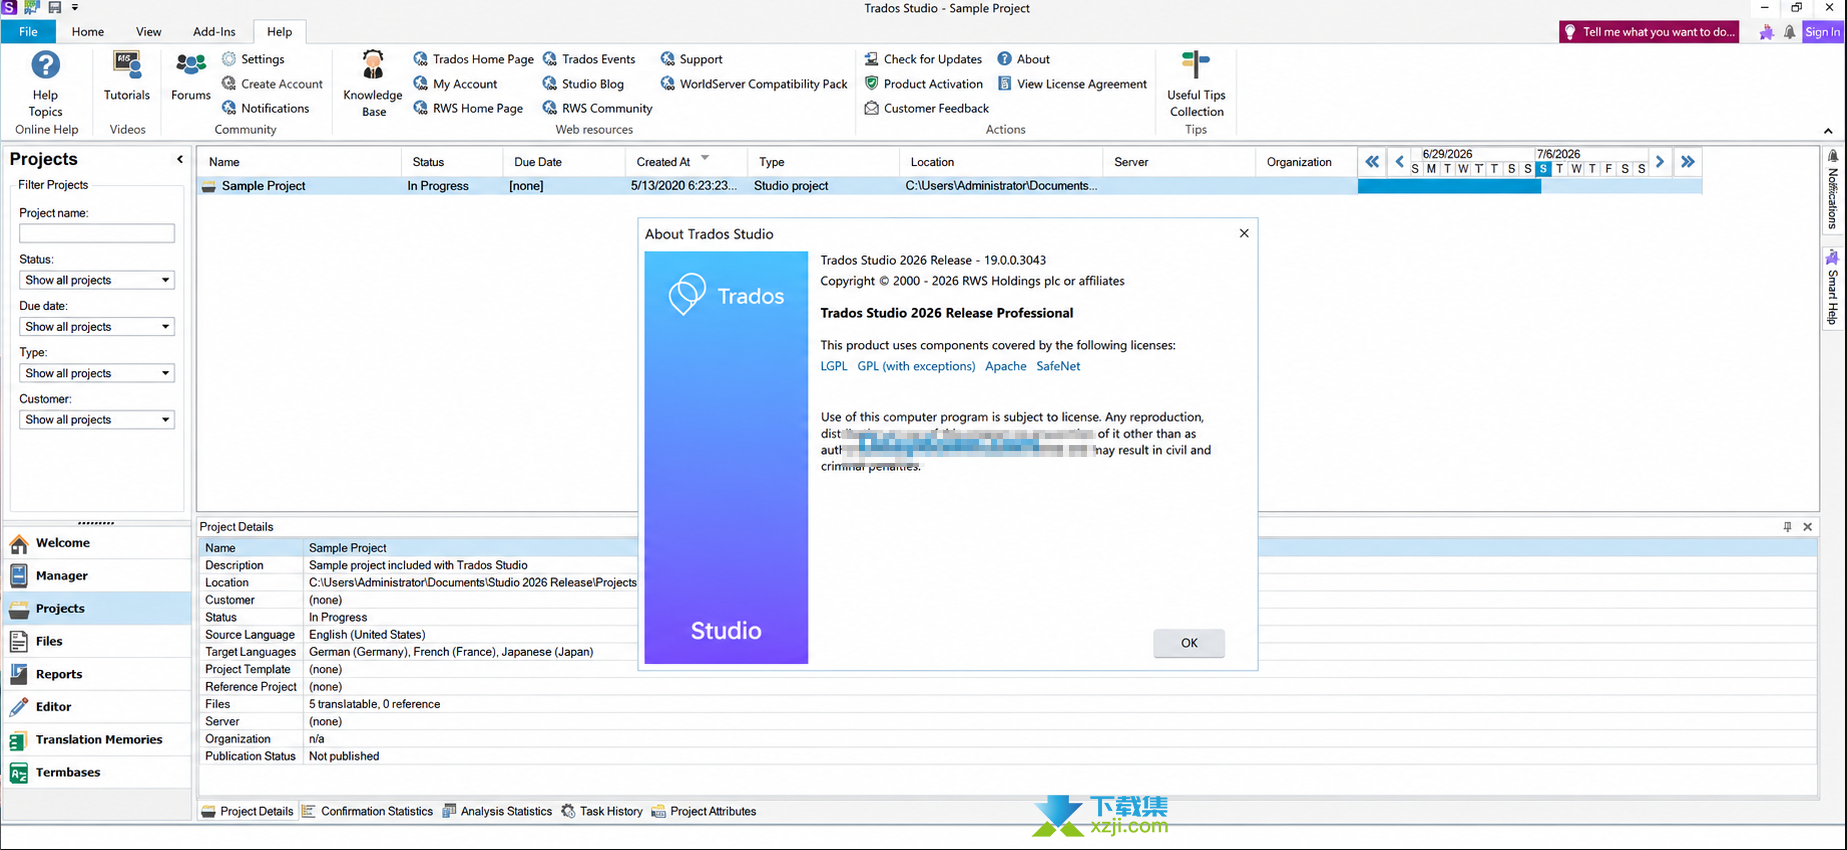Open the Translation Memories view
This screenshot has height=850, width=1847.
(97, 740)
